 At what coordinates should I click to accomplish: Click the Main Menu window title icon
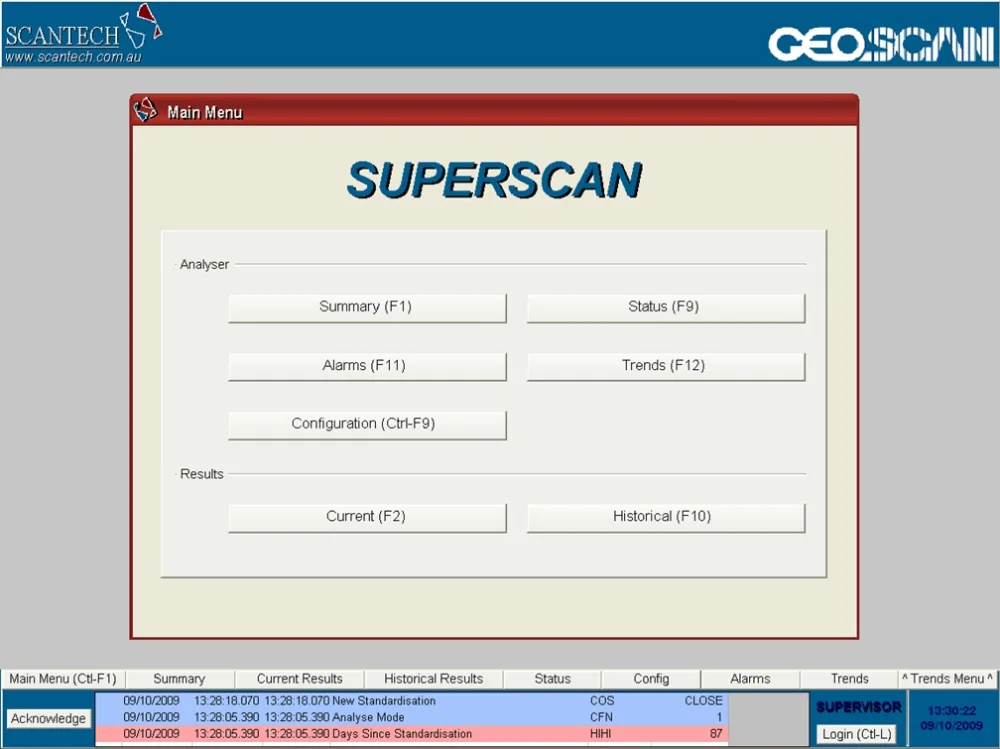tap(145, 110)
